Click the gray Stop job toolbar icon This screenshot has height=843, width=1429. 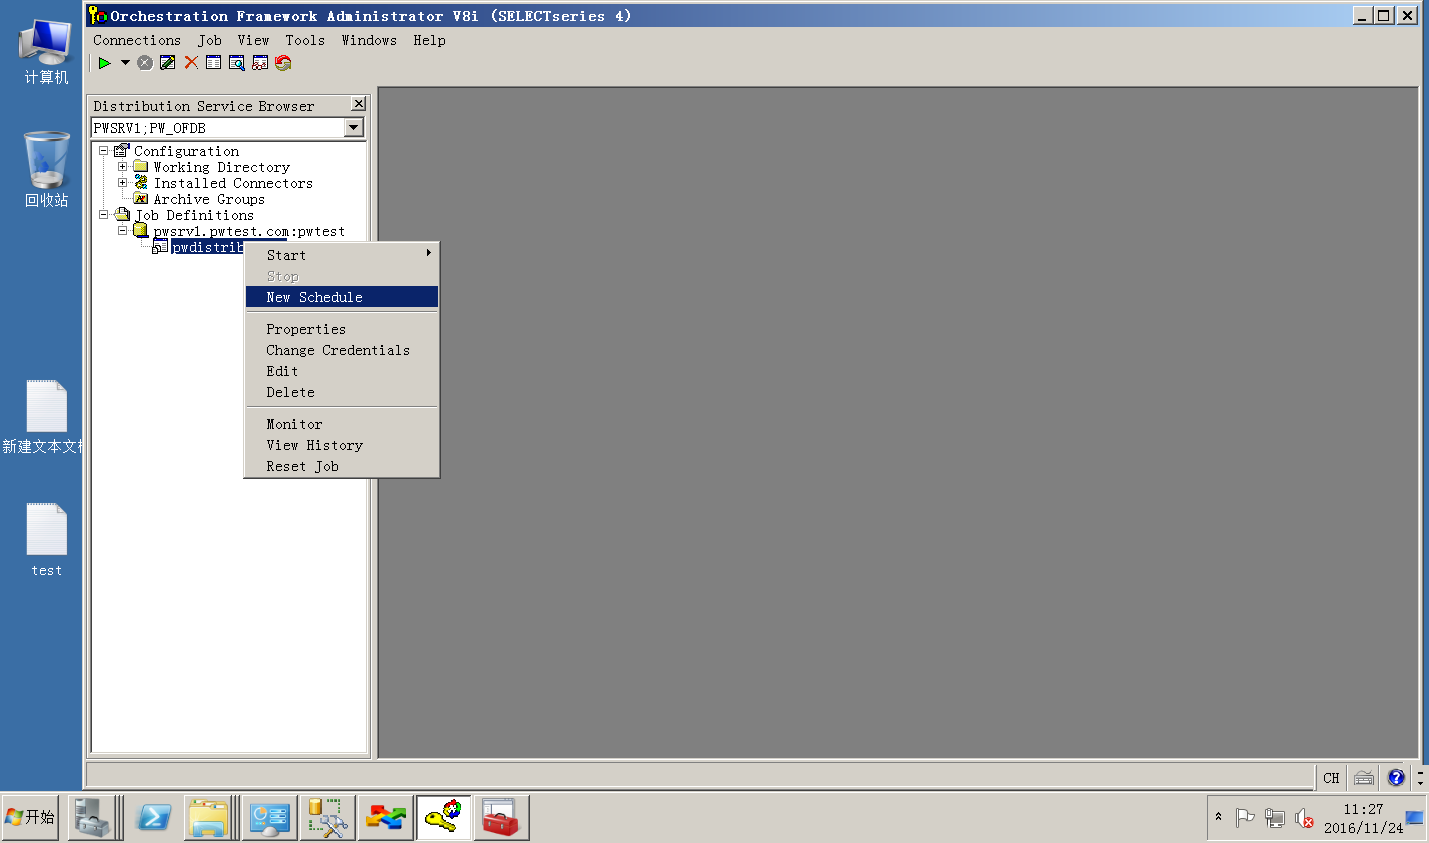tap(145, 63)
